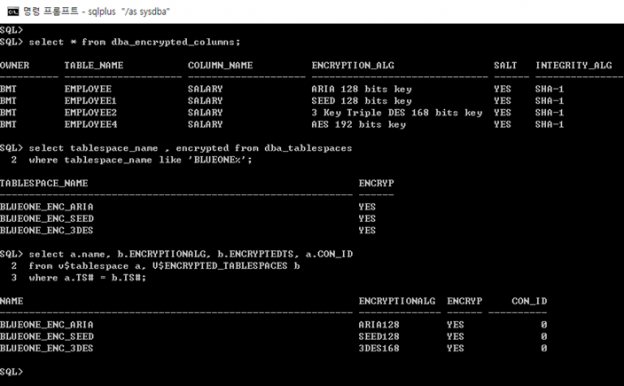Screen dimensions: 624x386
Task: Click the ARIA128 algorithm value
Action: [x=379, y=325]
